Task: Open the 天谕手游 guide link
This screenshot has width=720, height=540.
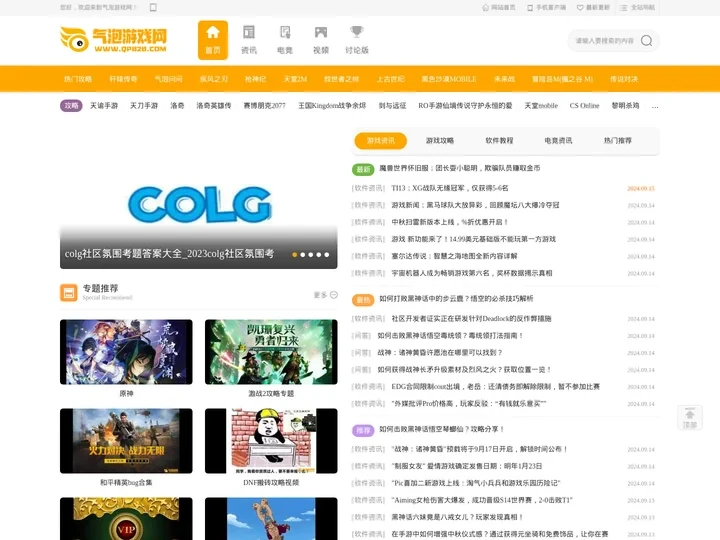Action: (104, 106)
